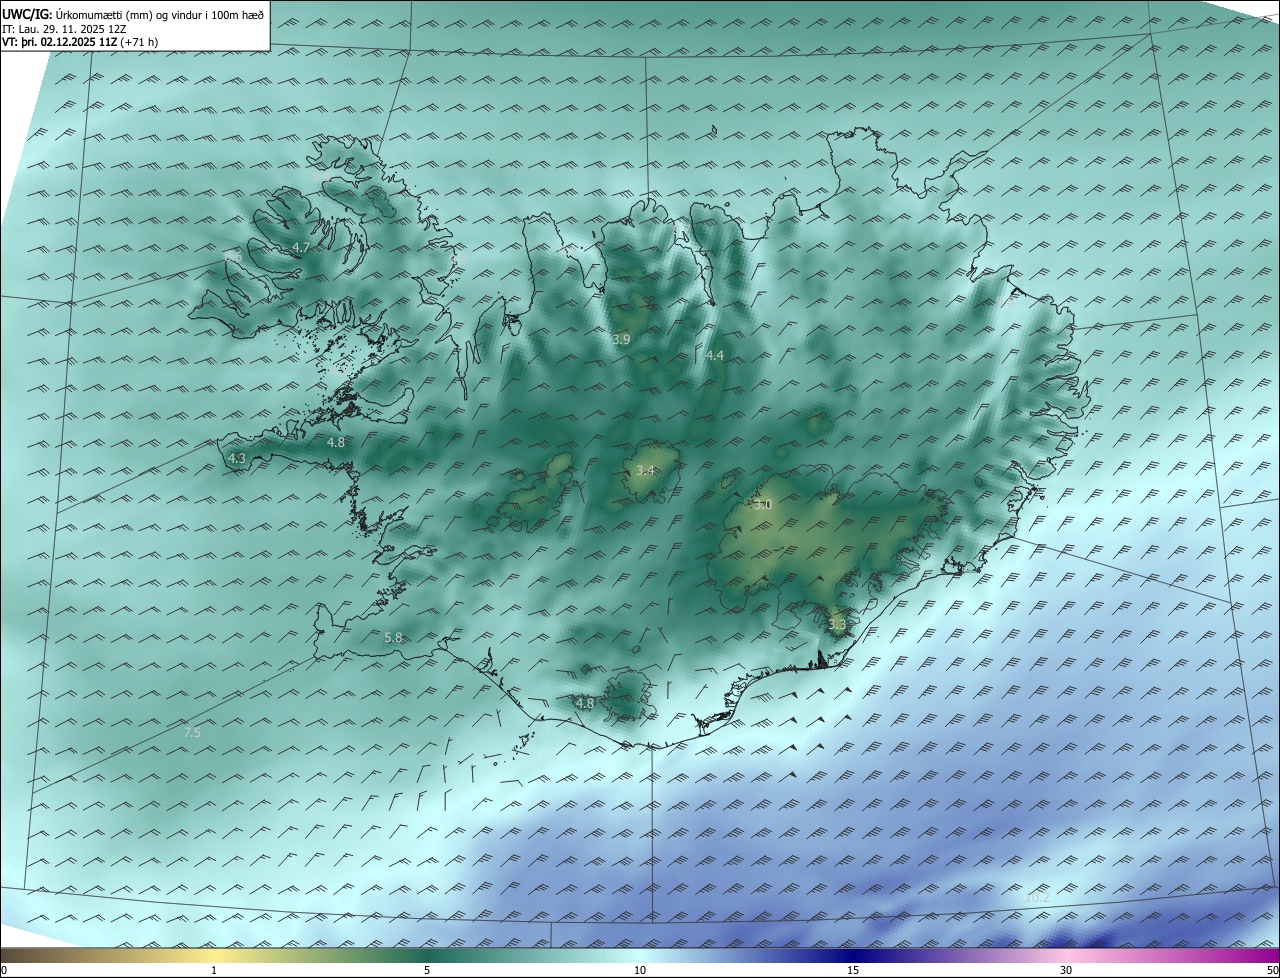
Task: Select the 4.7 value in the Westfjords
Action: tap(301, 247)
